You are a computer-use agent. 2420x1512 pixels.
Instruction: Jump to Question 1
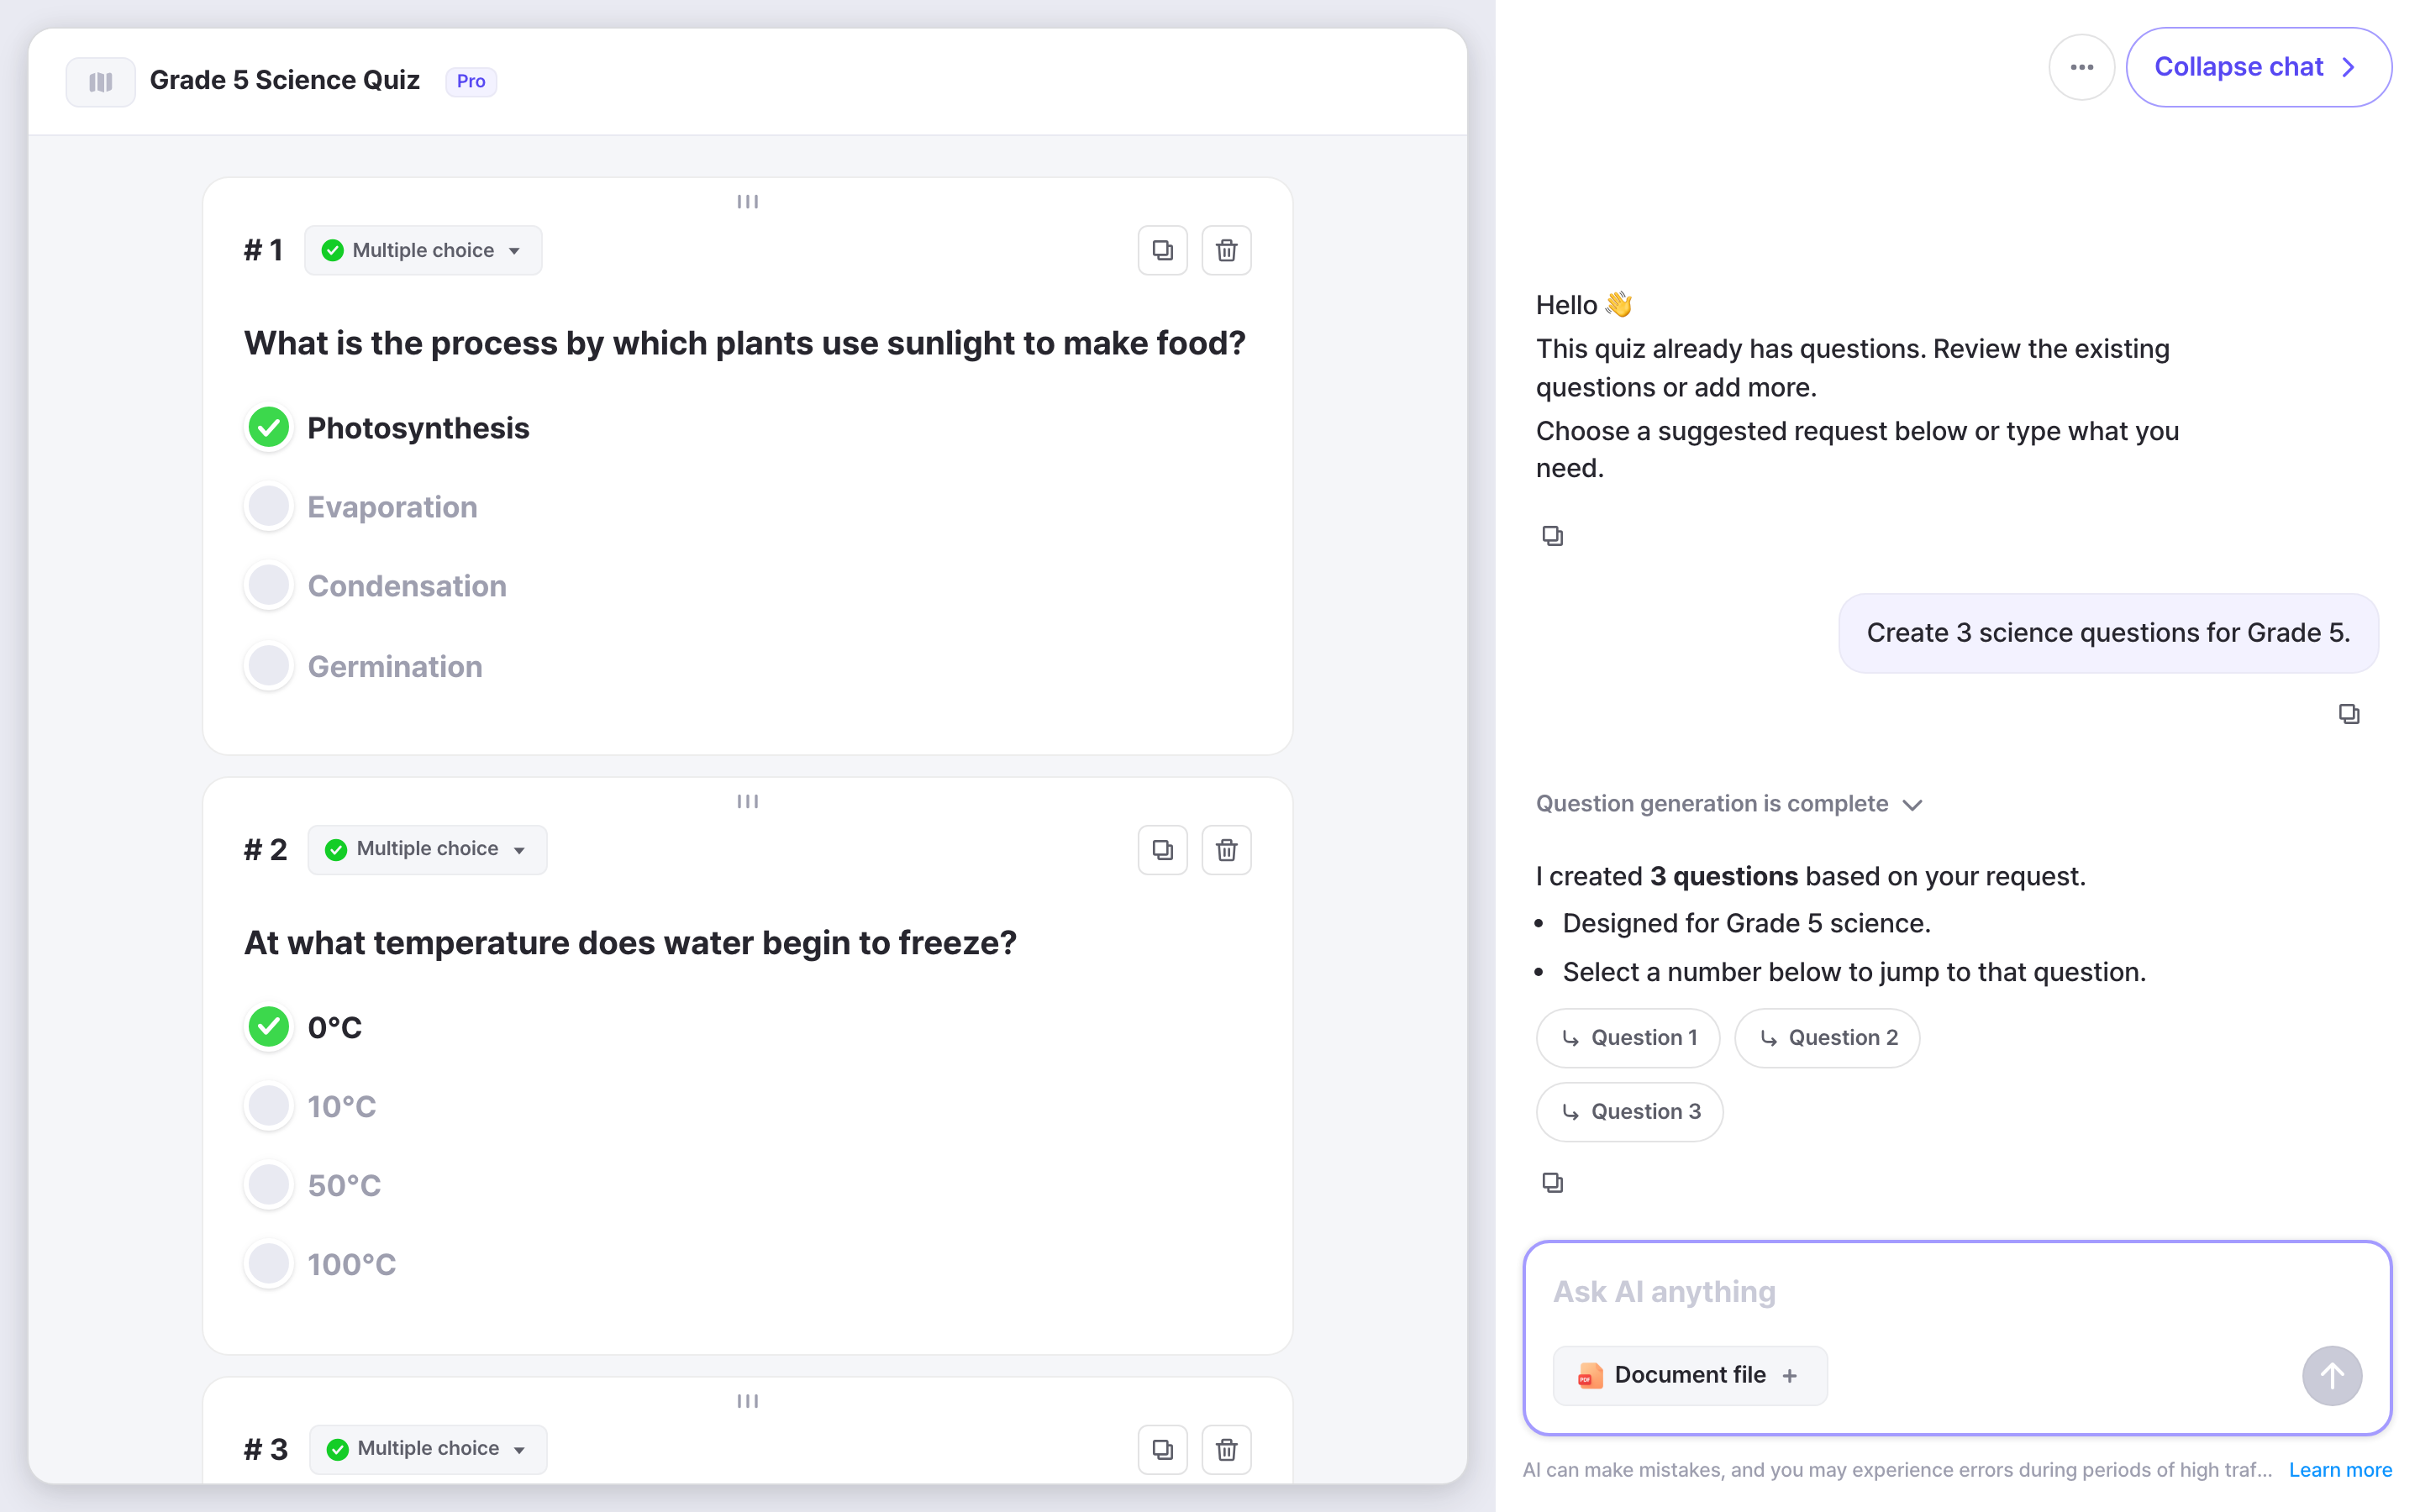point(1628,1038)
